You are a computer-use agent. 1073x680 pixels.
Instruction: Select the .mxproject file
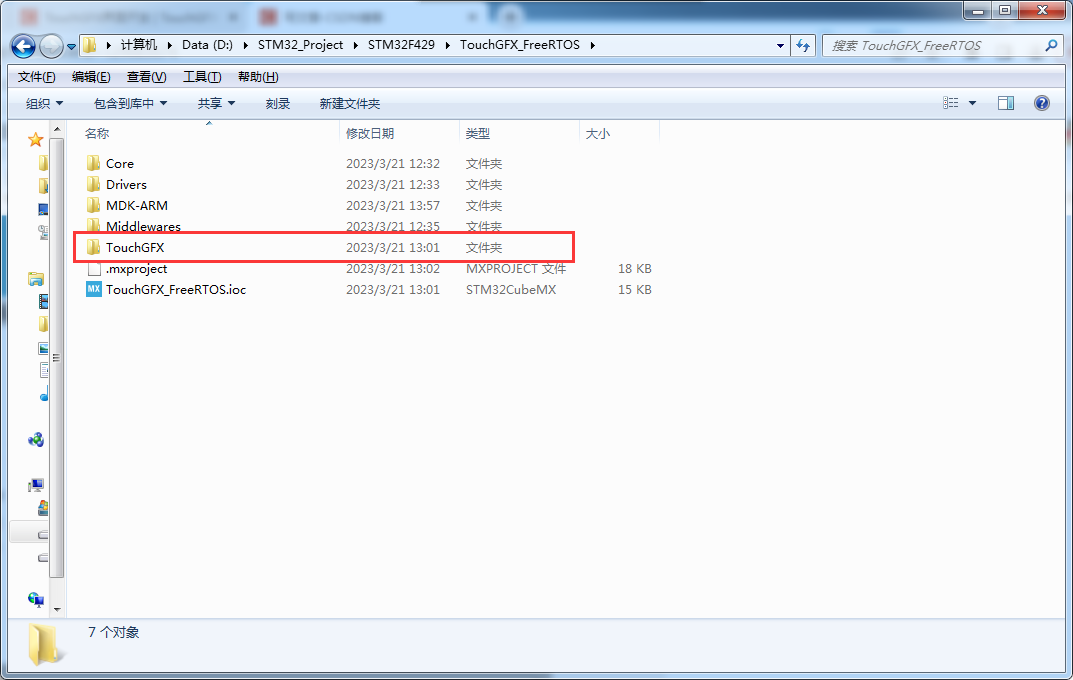click(136, 269)
